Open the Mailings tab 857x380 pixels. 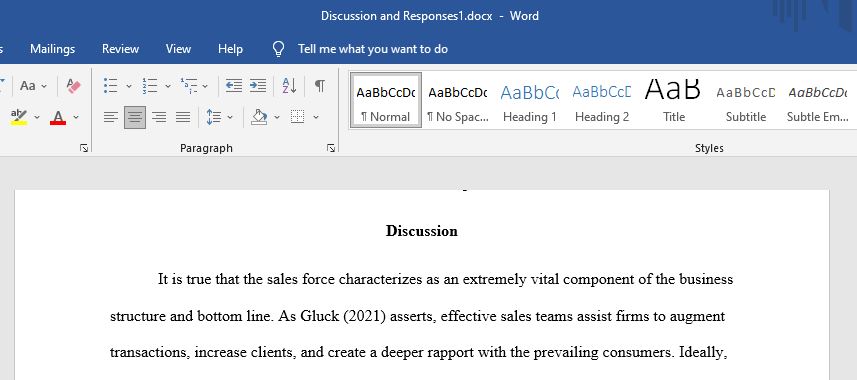52,49
